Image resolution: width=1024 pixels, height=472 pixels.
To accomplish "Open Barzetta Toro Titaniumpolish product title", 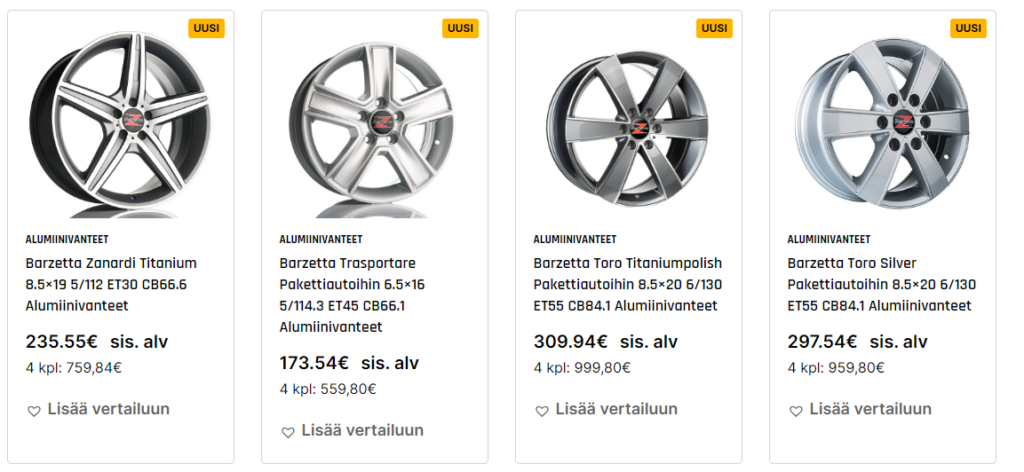I will 627,284.
